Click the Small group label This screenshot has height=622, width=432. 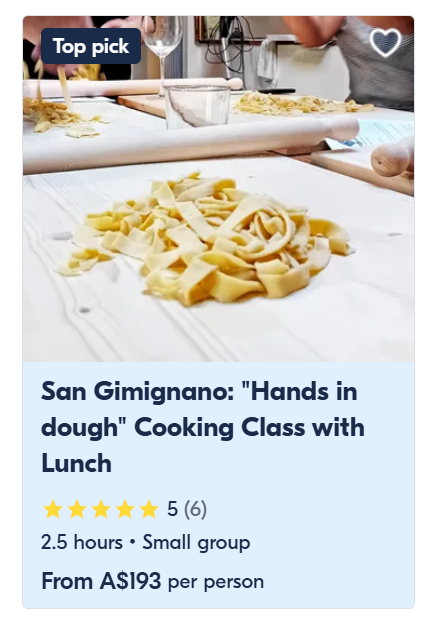point(196,543)
